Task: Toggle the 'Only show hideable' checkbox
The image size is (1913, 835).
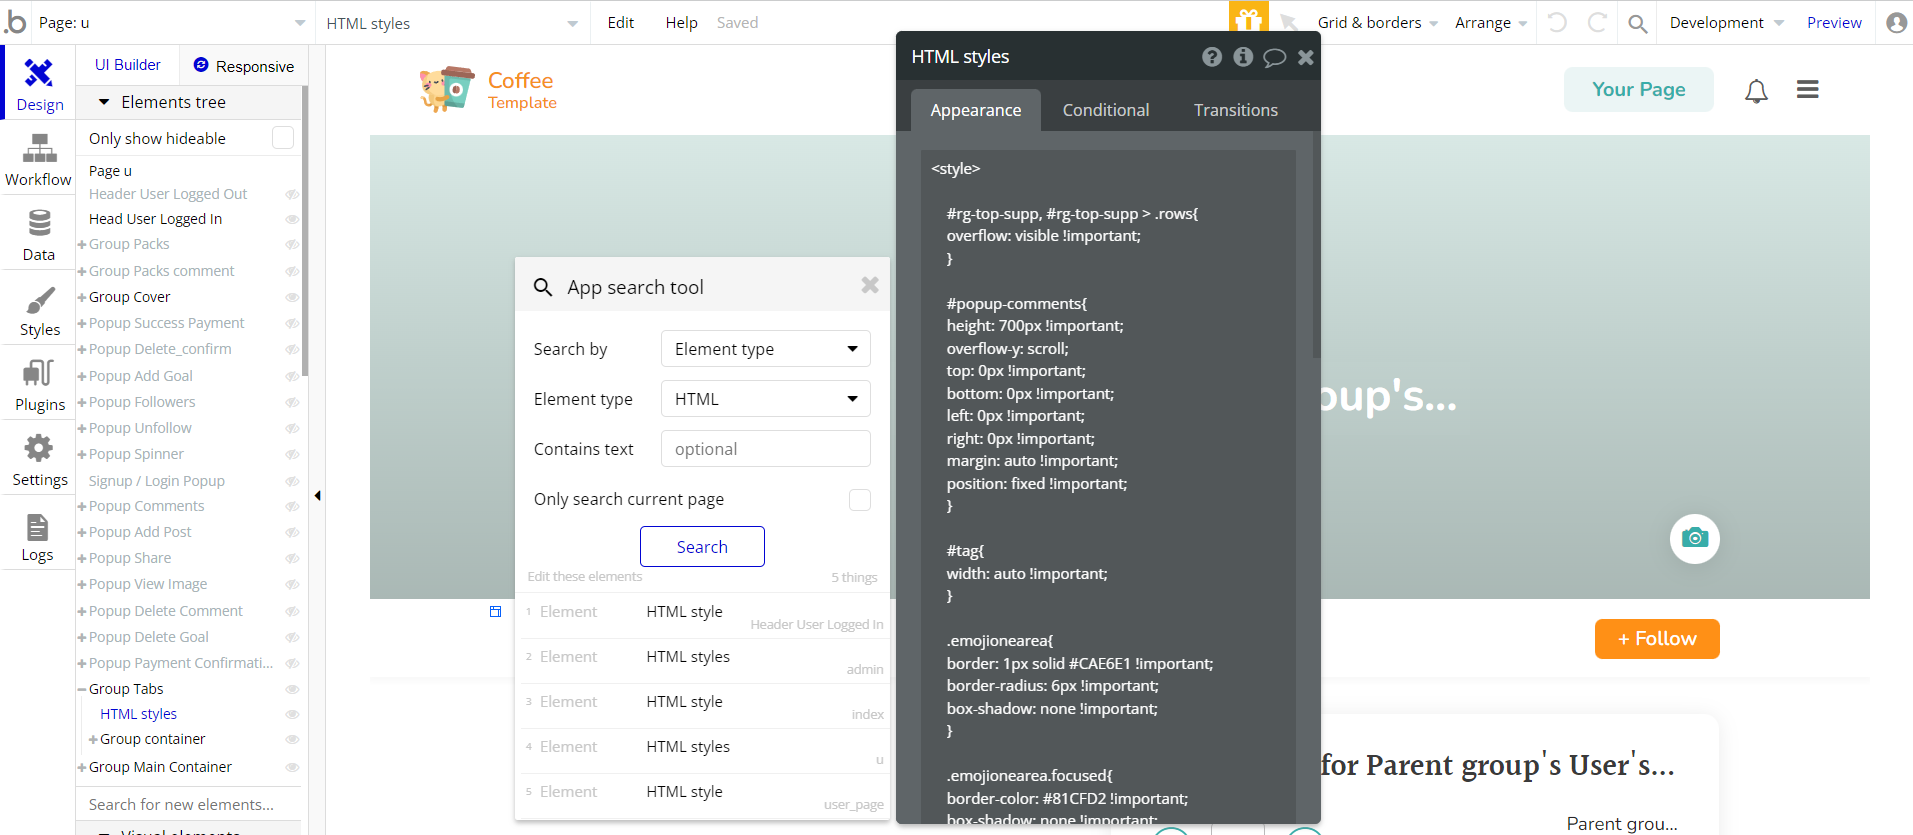Action: click(x=283, y=138)
